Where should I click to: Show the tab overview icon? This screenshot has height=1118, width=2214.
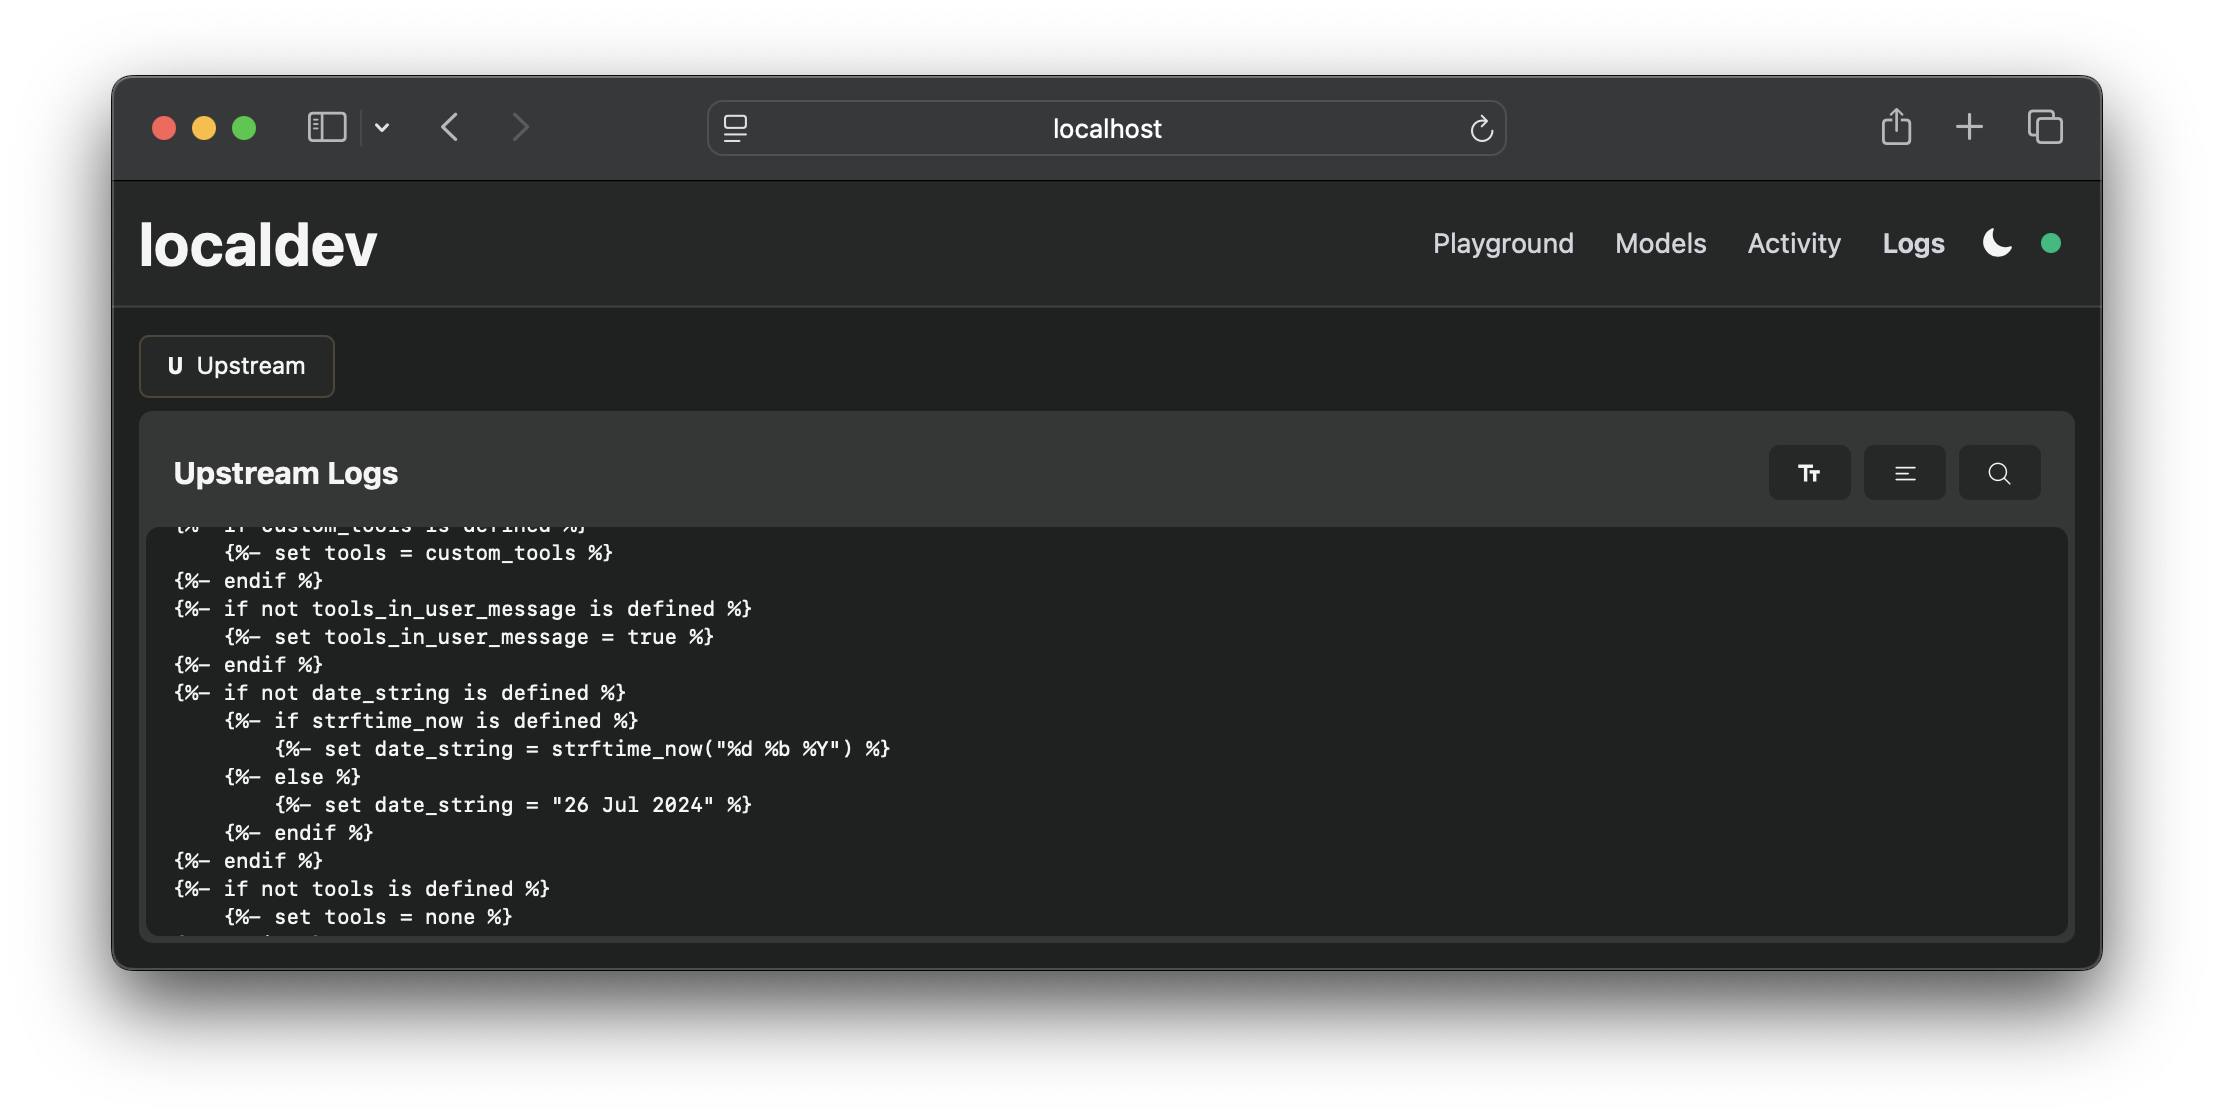[x=2045, y=127]
